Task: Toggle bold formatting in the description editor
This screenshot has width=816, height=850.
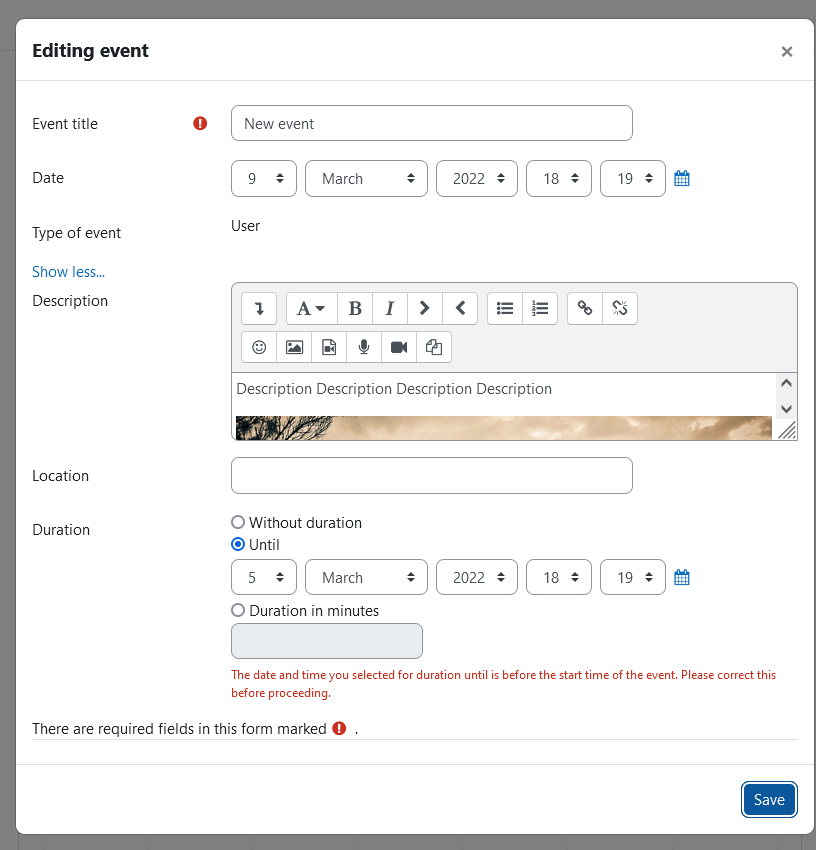Action: tap(355, 308)
